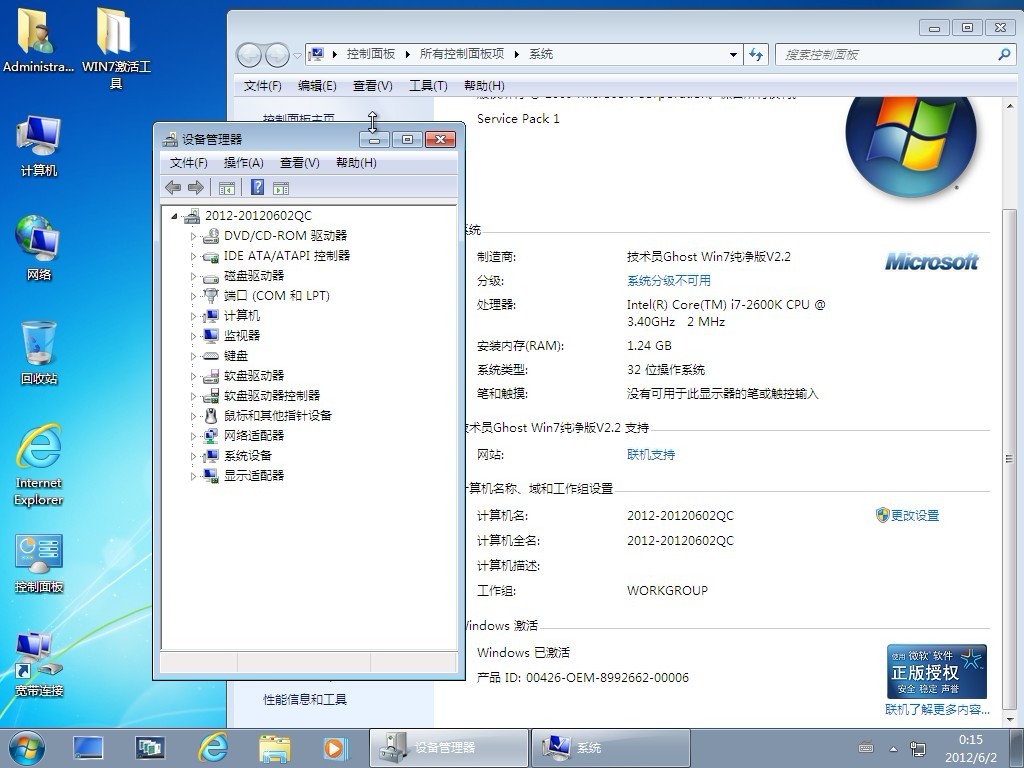Open 操作(A) menu in Device Manager
This screenshot has width=1024, height=768.
pyautogui.click(x=244, y=163)
